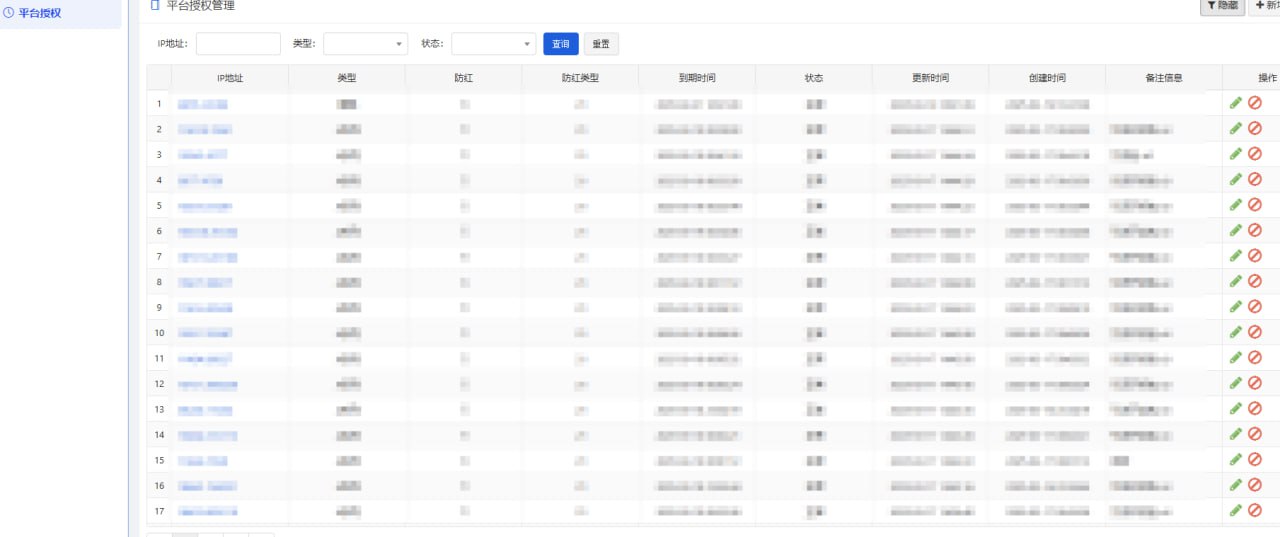Click the red ban icon in row 15
The image size is (1280, 537).
click(1254, 459)
